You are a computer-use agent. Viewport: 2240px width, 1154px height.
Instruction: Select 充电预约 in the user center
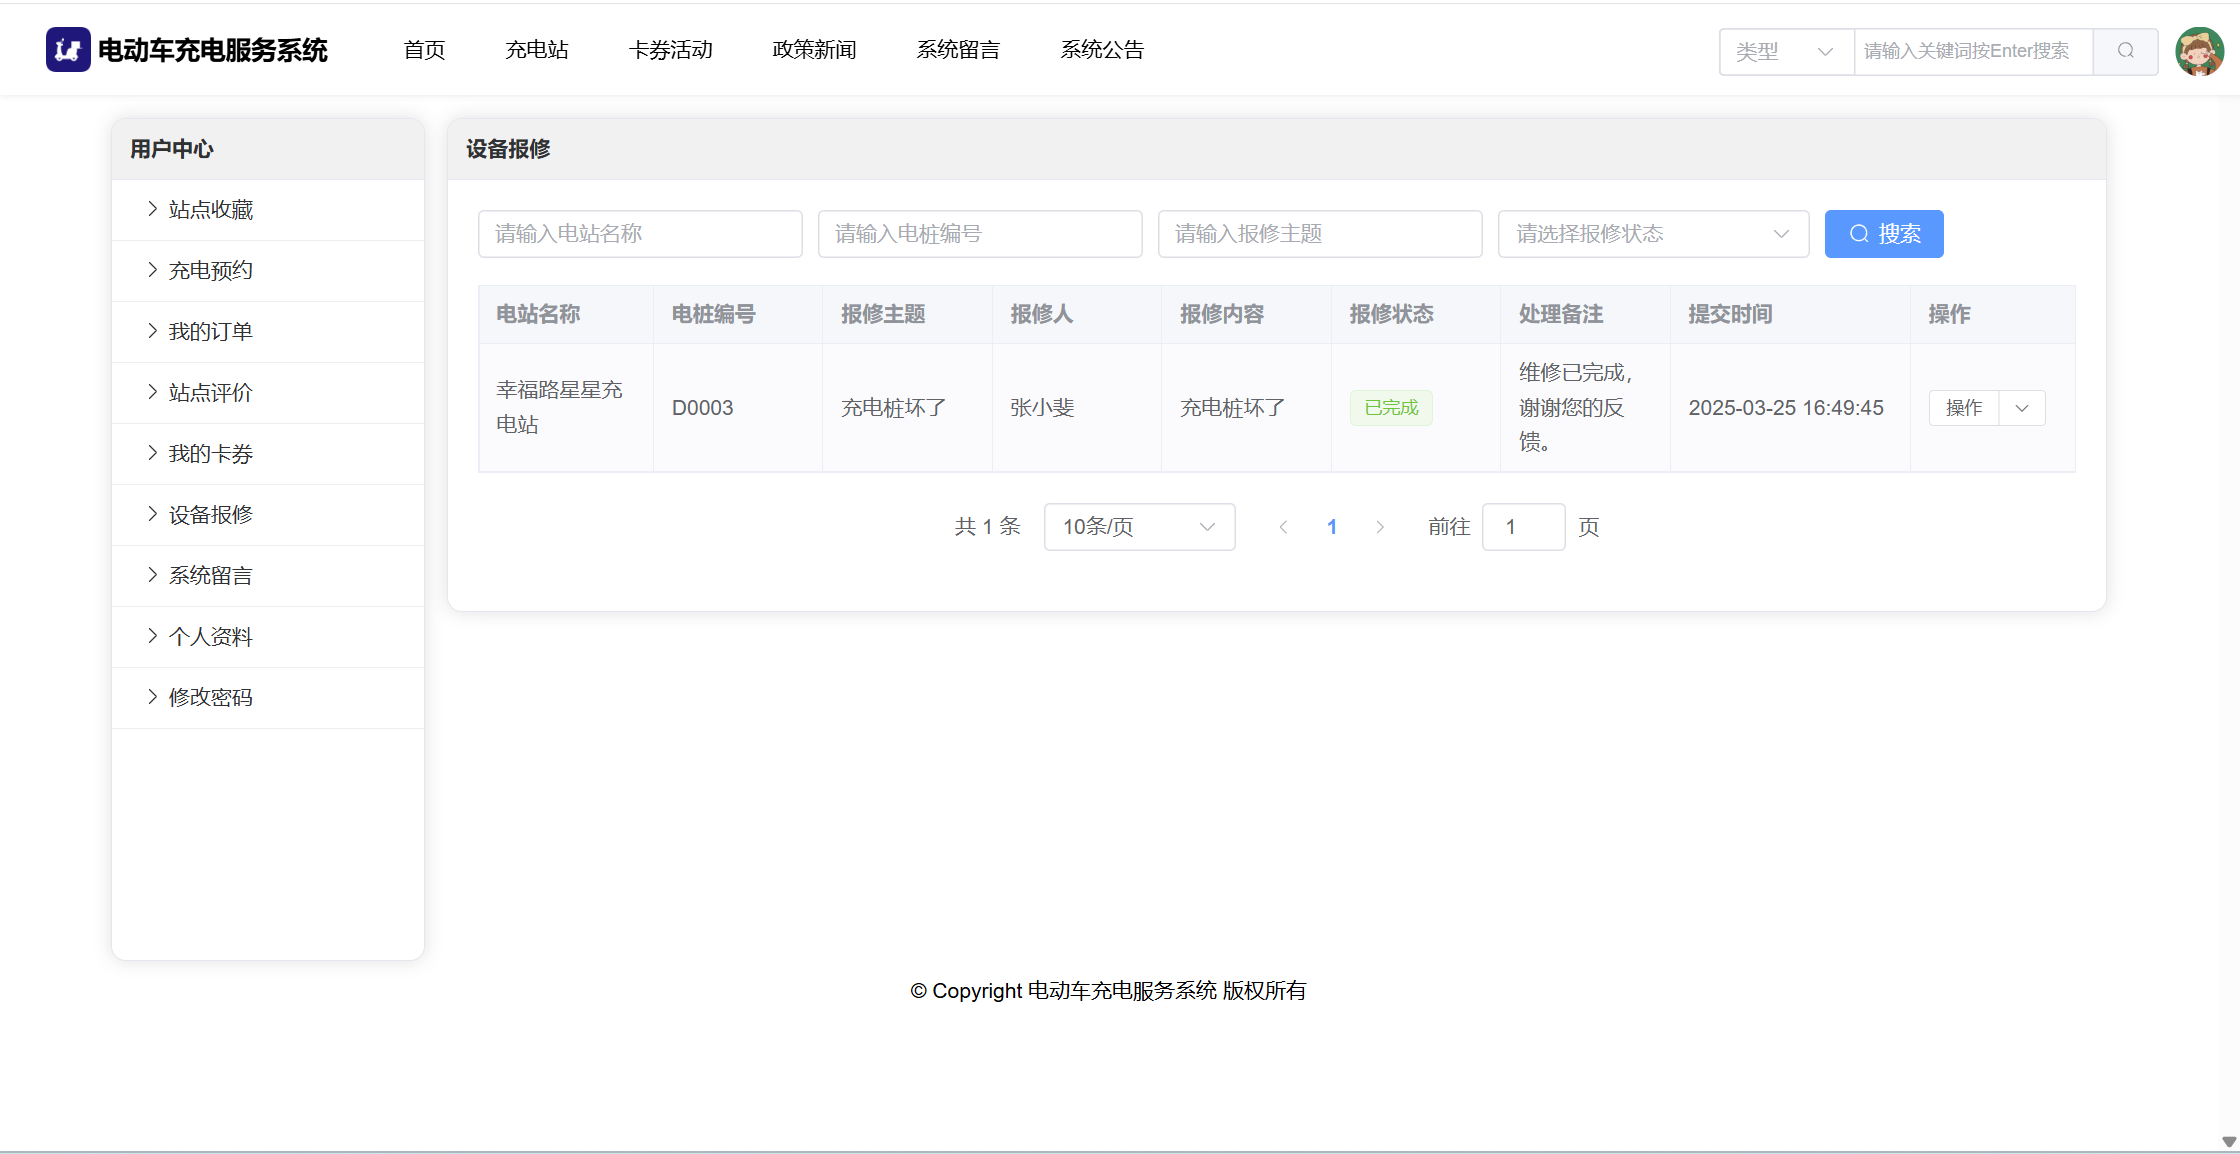pyautogui.click(x=210, y=270)
